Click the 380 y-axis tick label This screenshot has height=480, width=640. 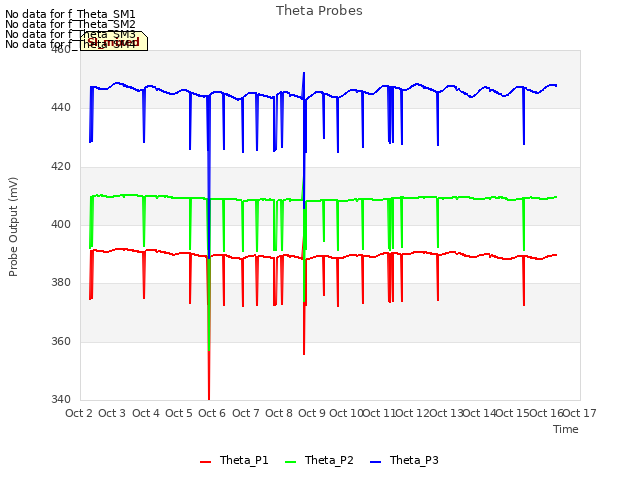click(61, 282)
